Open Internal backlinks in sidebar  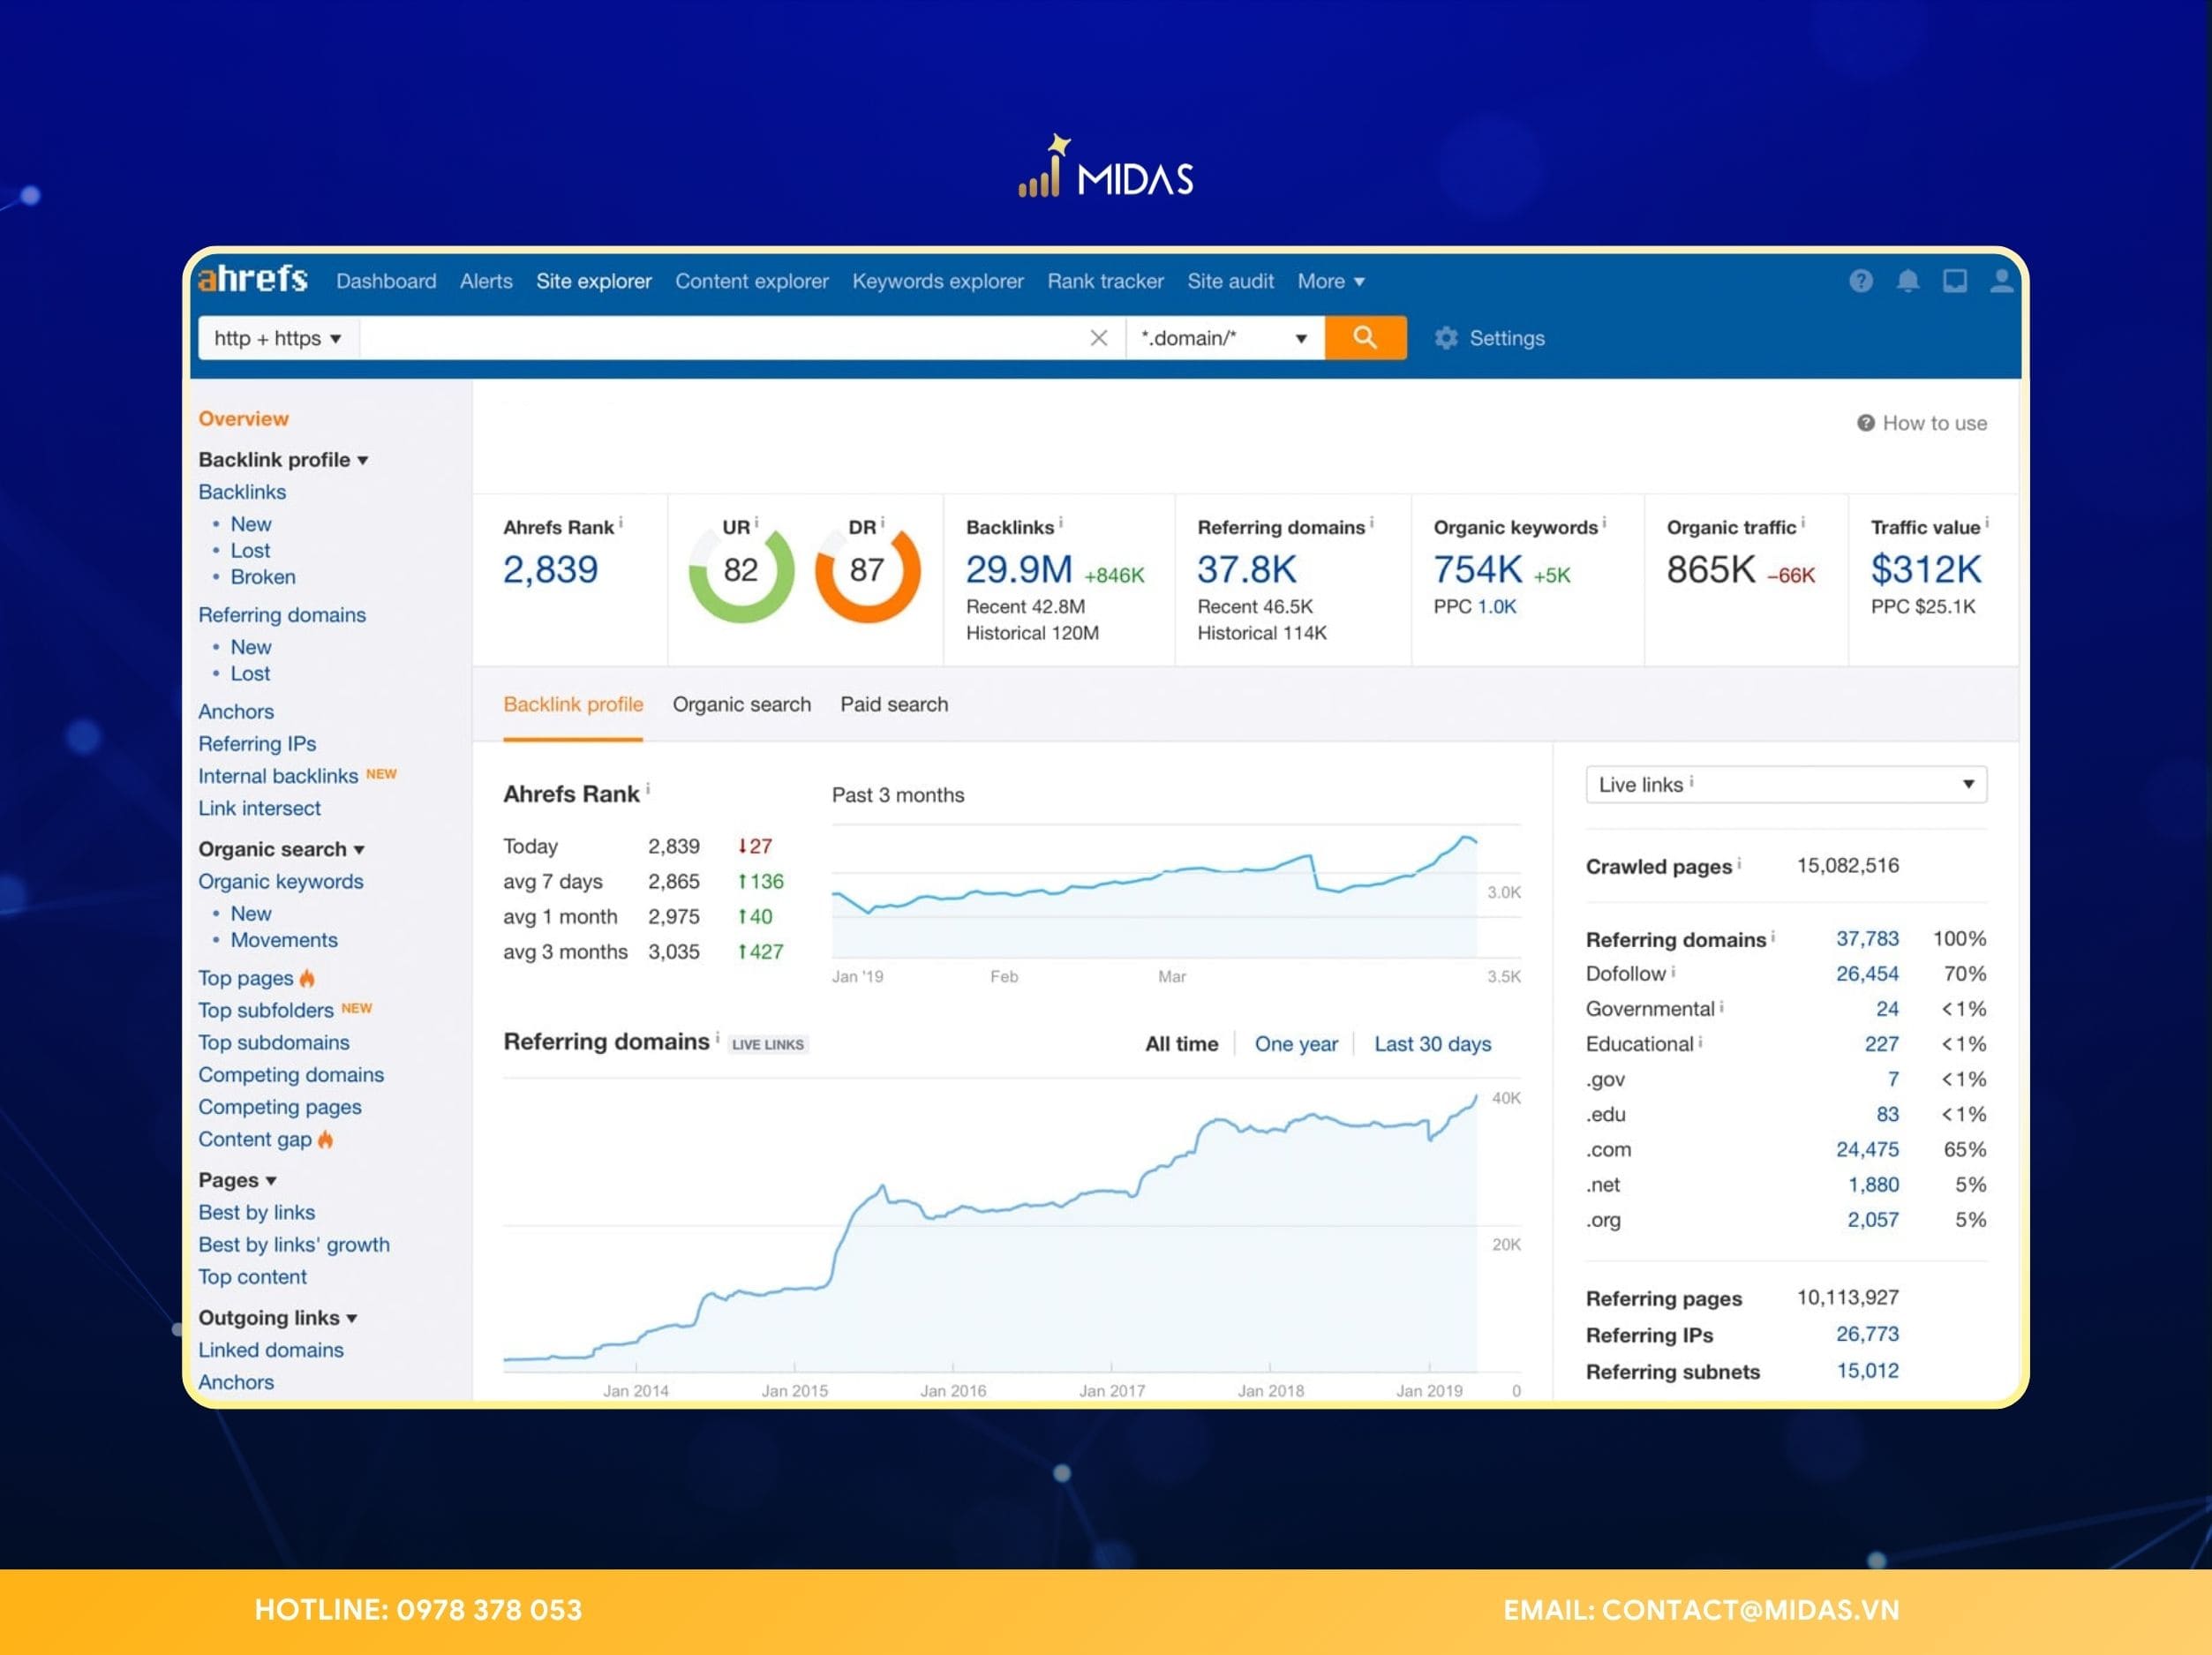click(x=278, y=776)
